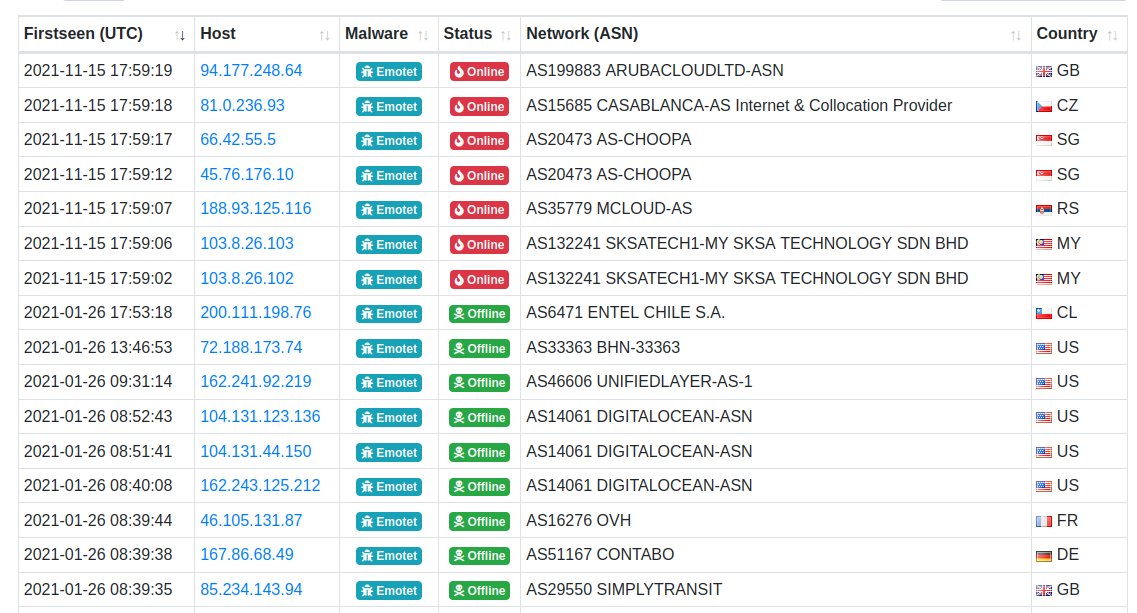Open host link 94.177.248.64
1137x613 pixels.
click(x=251, y=71)
